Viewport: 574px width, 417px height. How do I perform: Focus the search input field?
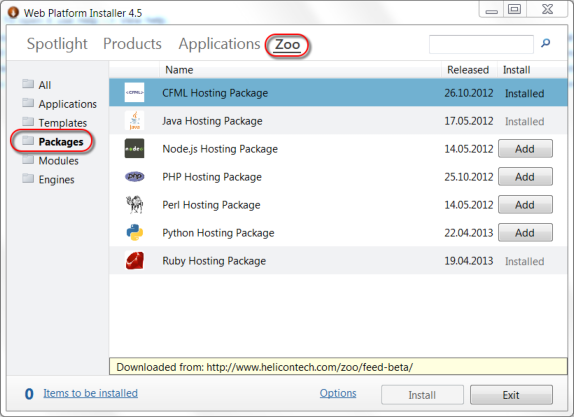pyautogui.click(x=481, y=44)
